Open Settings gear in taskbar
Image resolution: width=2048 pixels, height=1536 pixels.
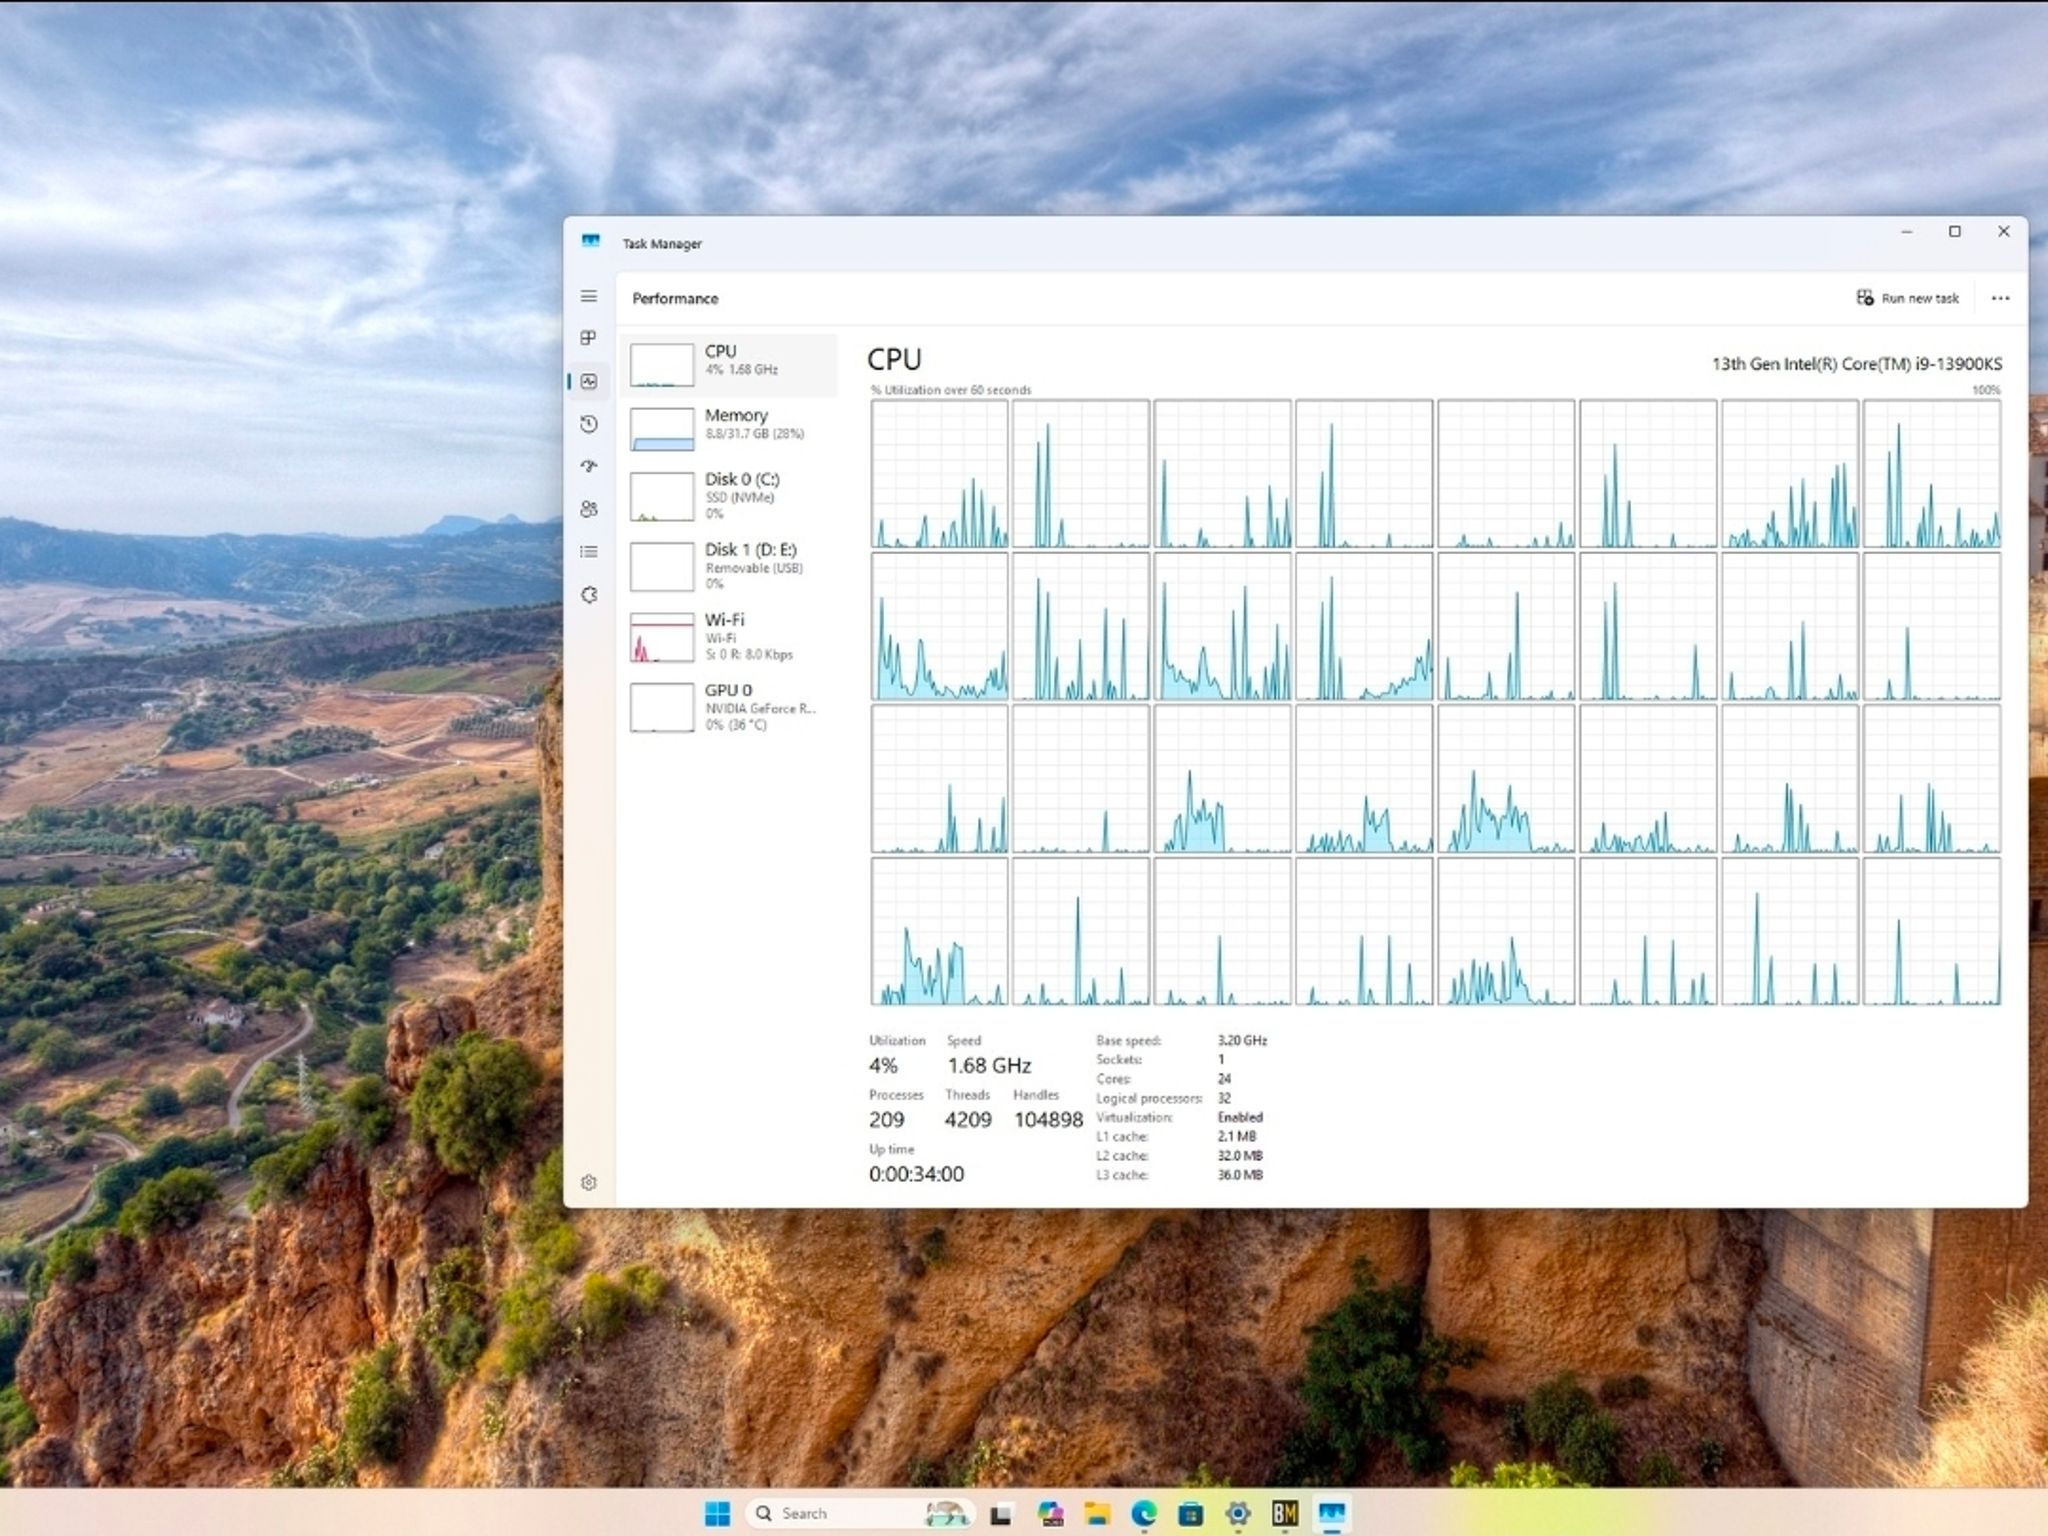point(1238,1514)
